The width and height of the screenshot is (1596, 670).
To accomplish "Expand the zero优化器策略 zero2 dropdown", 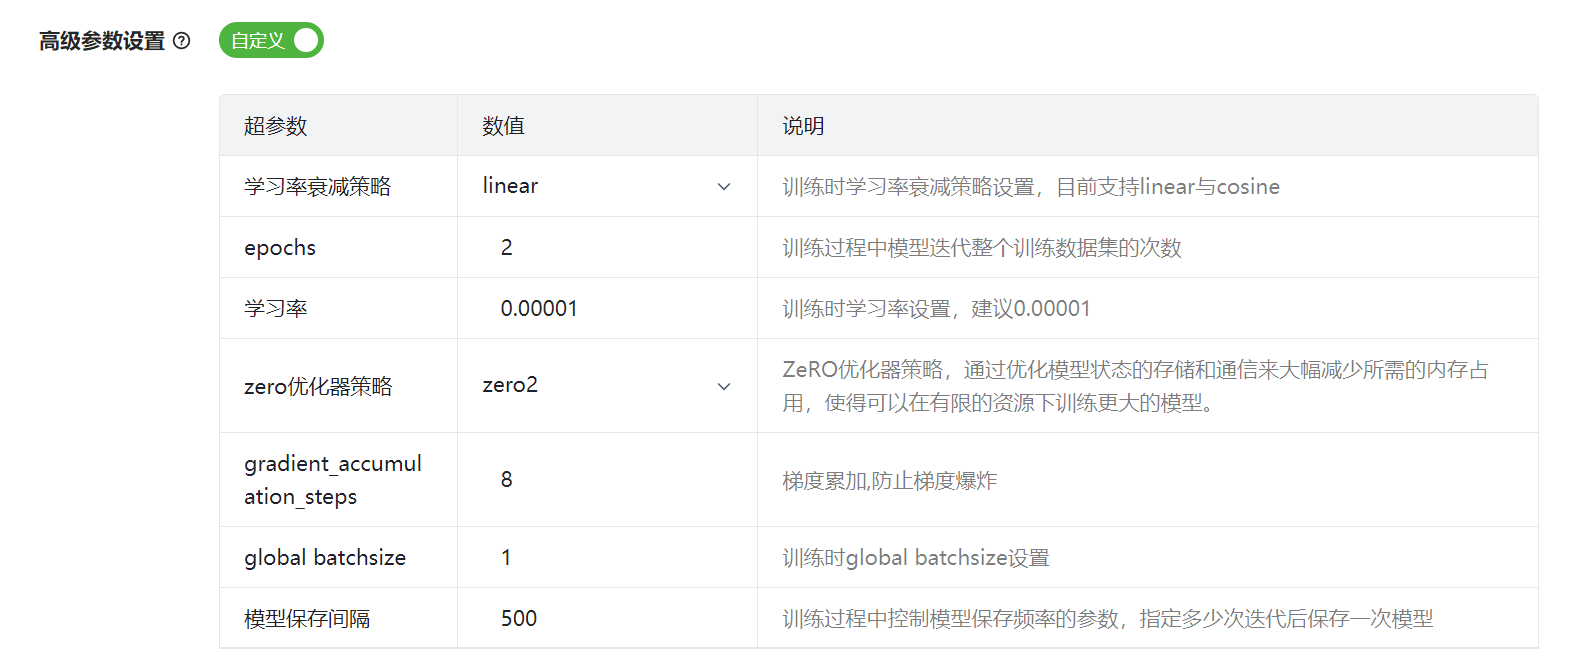I will click(x=607, y=385).
